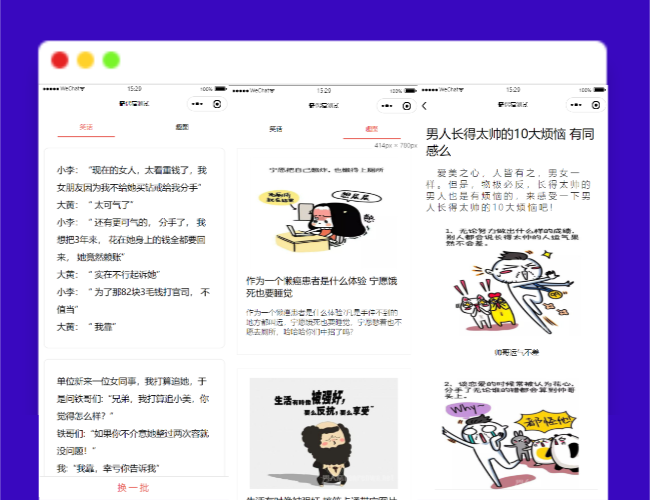Click article heading 男人长得太帅的10大烦恼
This screenshot has height=500, width=650.
point(510,142)
